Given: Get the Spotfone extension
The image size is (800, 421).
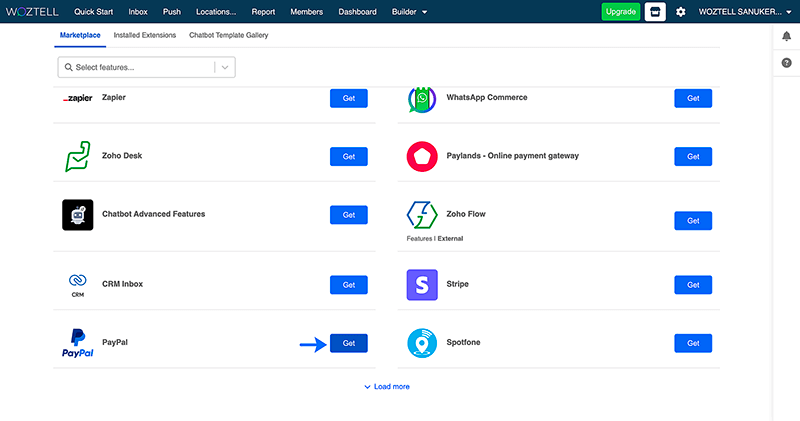Looking at the screenshot, I should 693,343.
